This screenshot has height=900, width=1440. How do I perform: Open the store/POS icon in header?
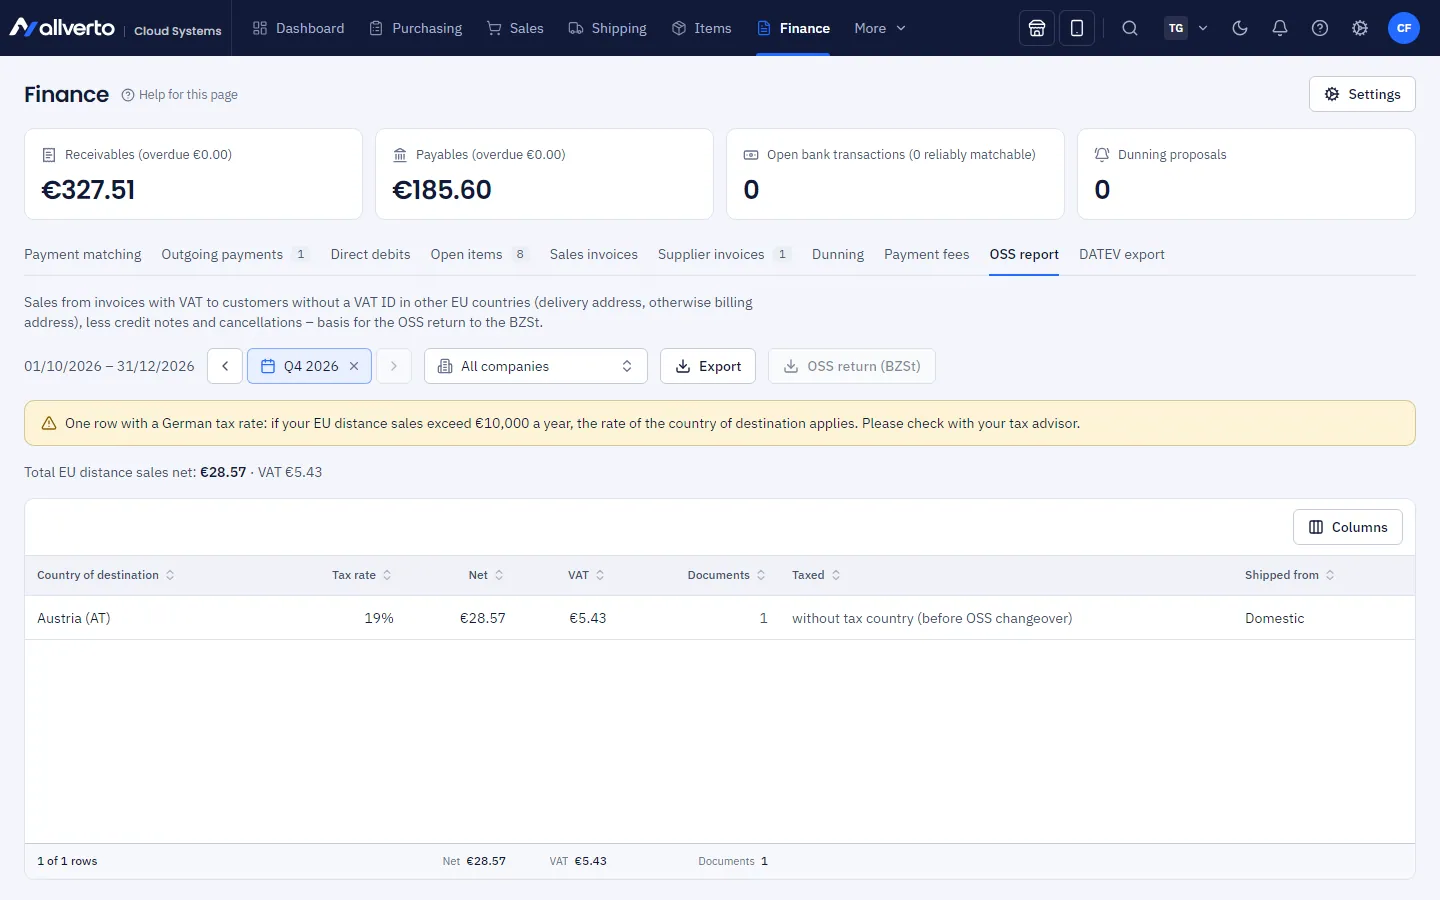tap(1037, 28)
